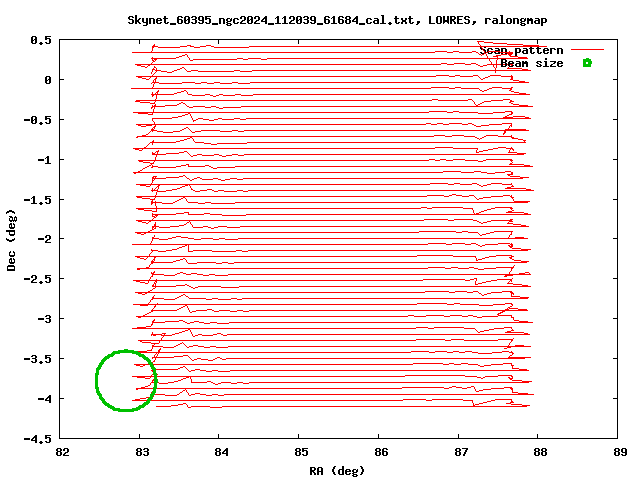The height and width of the screenshot is (480, 640).
Task: Click the 'Beam size' legend label
Action: (x=532, y=64)
